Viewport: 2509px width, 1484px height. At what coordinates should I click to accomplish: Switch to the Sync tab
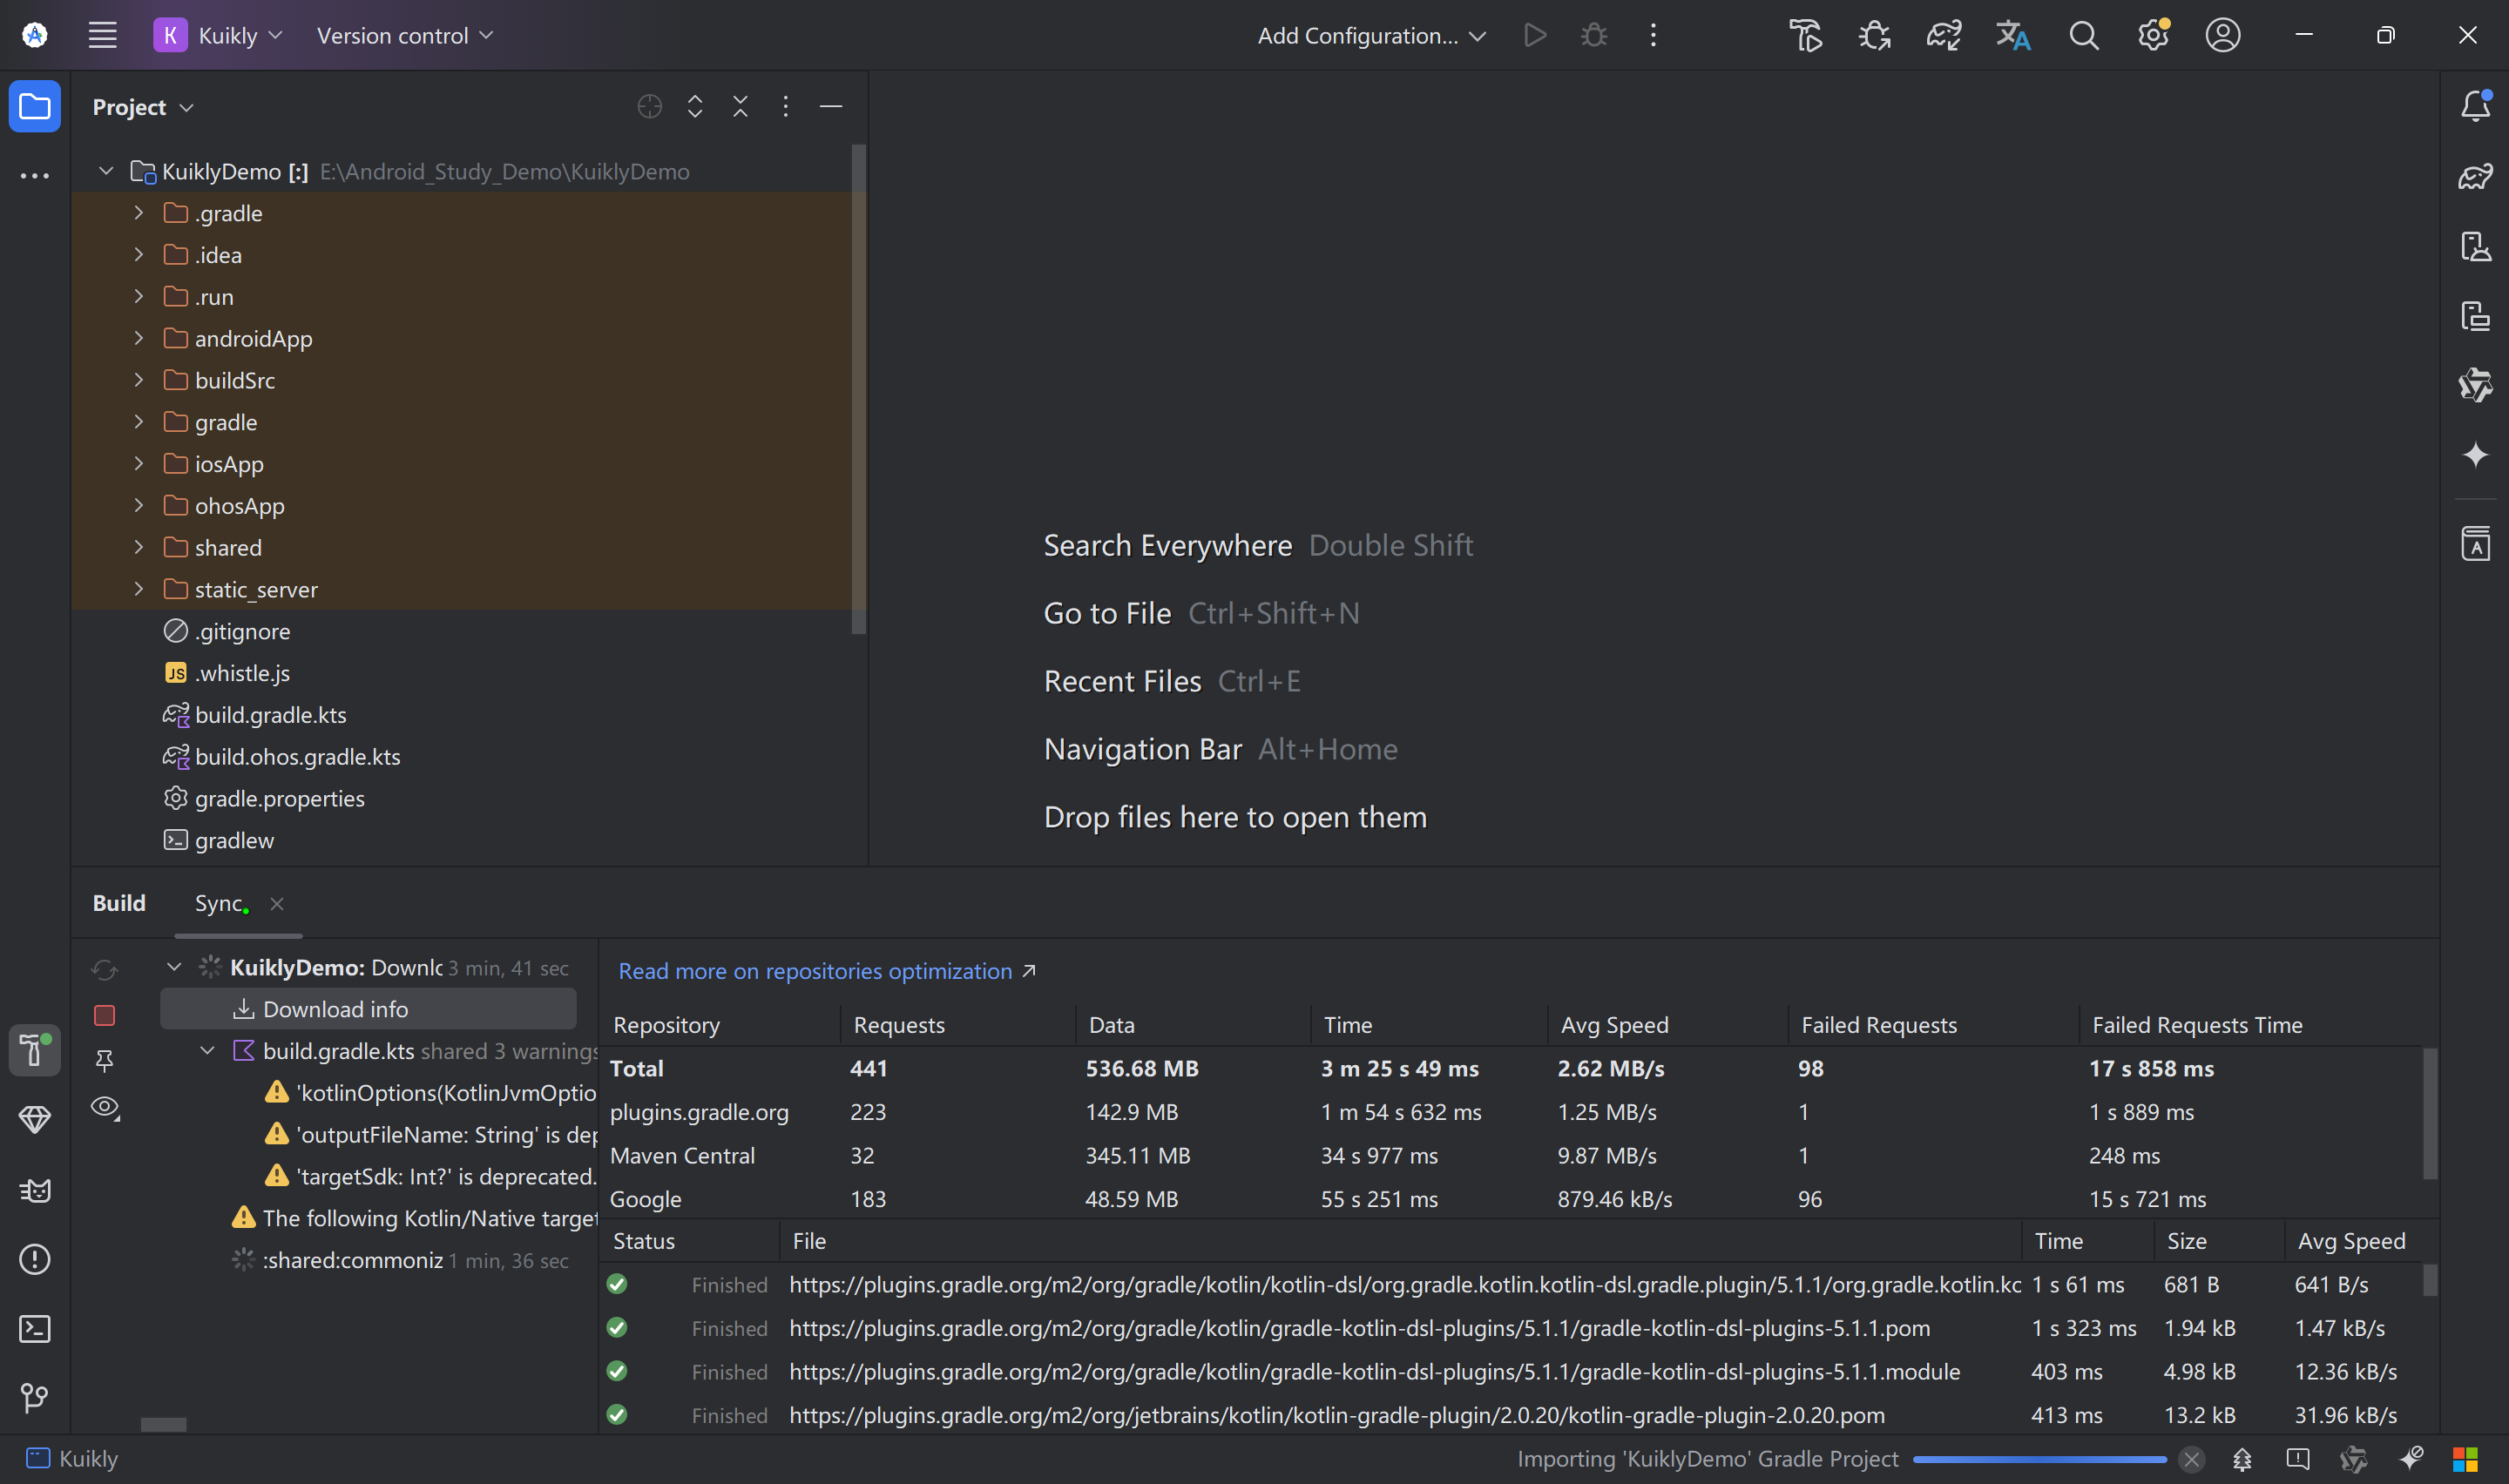(x=219, y=903)
